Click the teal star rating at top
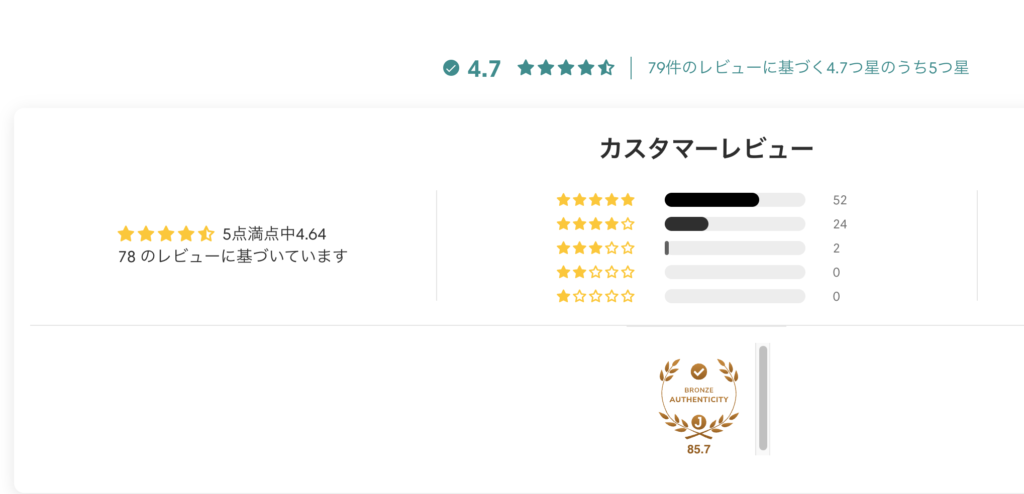1024x494 pixels. [566, 68]
